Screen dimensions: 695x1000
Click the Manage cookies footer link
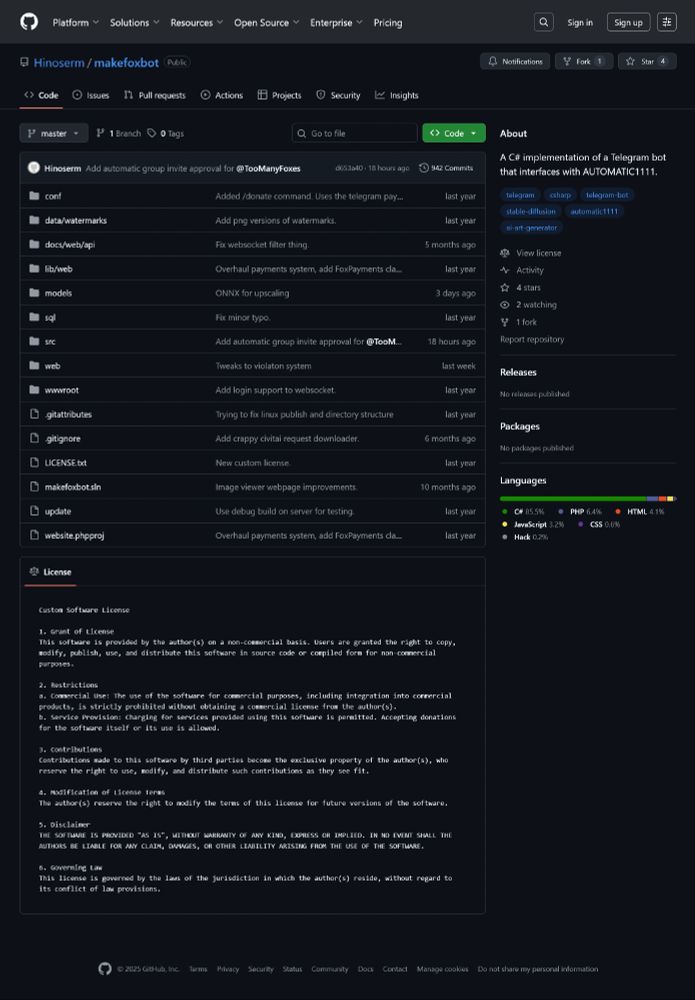click(x=443, y=969)
